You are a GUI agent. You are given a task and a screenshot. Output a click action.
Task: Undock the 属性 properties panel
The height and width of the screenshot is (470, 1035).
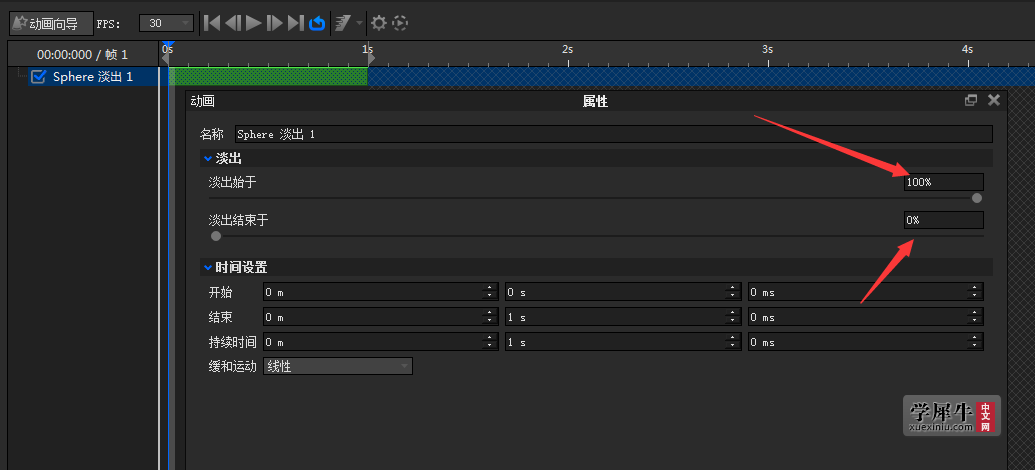[x=970, y=100]
